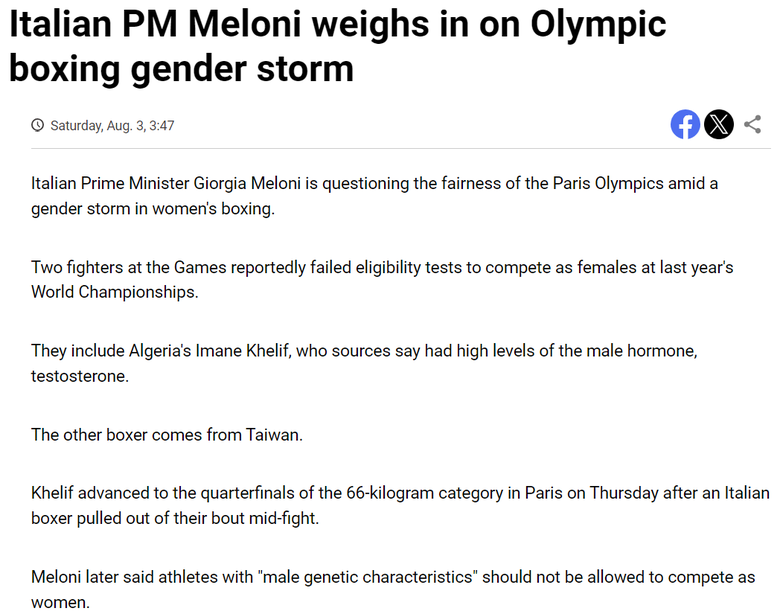Click the paragraph starting 'Two fighters at the Games'

tap(382, 280)
